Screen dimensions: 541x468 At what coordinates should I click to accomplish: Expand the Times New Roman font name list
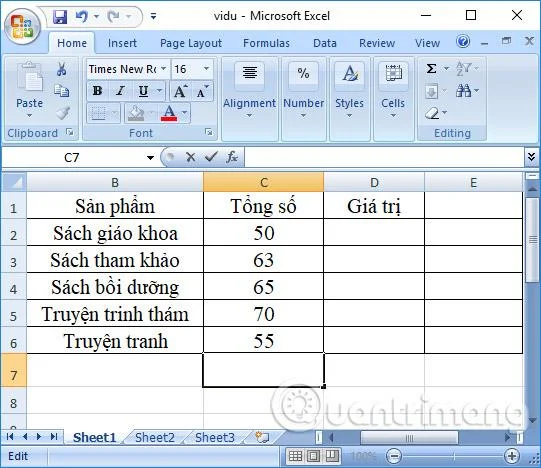click(x=164, y=69)
